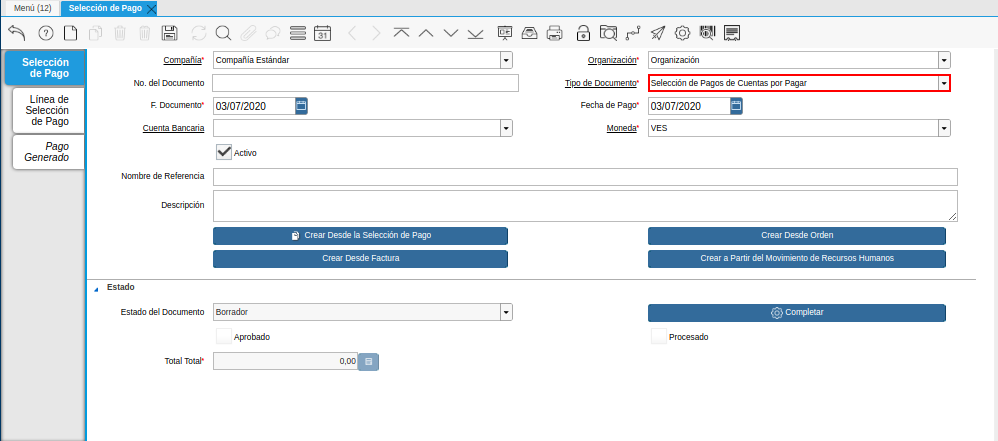Click the Moneda underlined label link
Screen dimensions: 998x441
pos(621,128)
